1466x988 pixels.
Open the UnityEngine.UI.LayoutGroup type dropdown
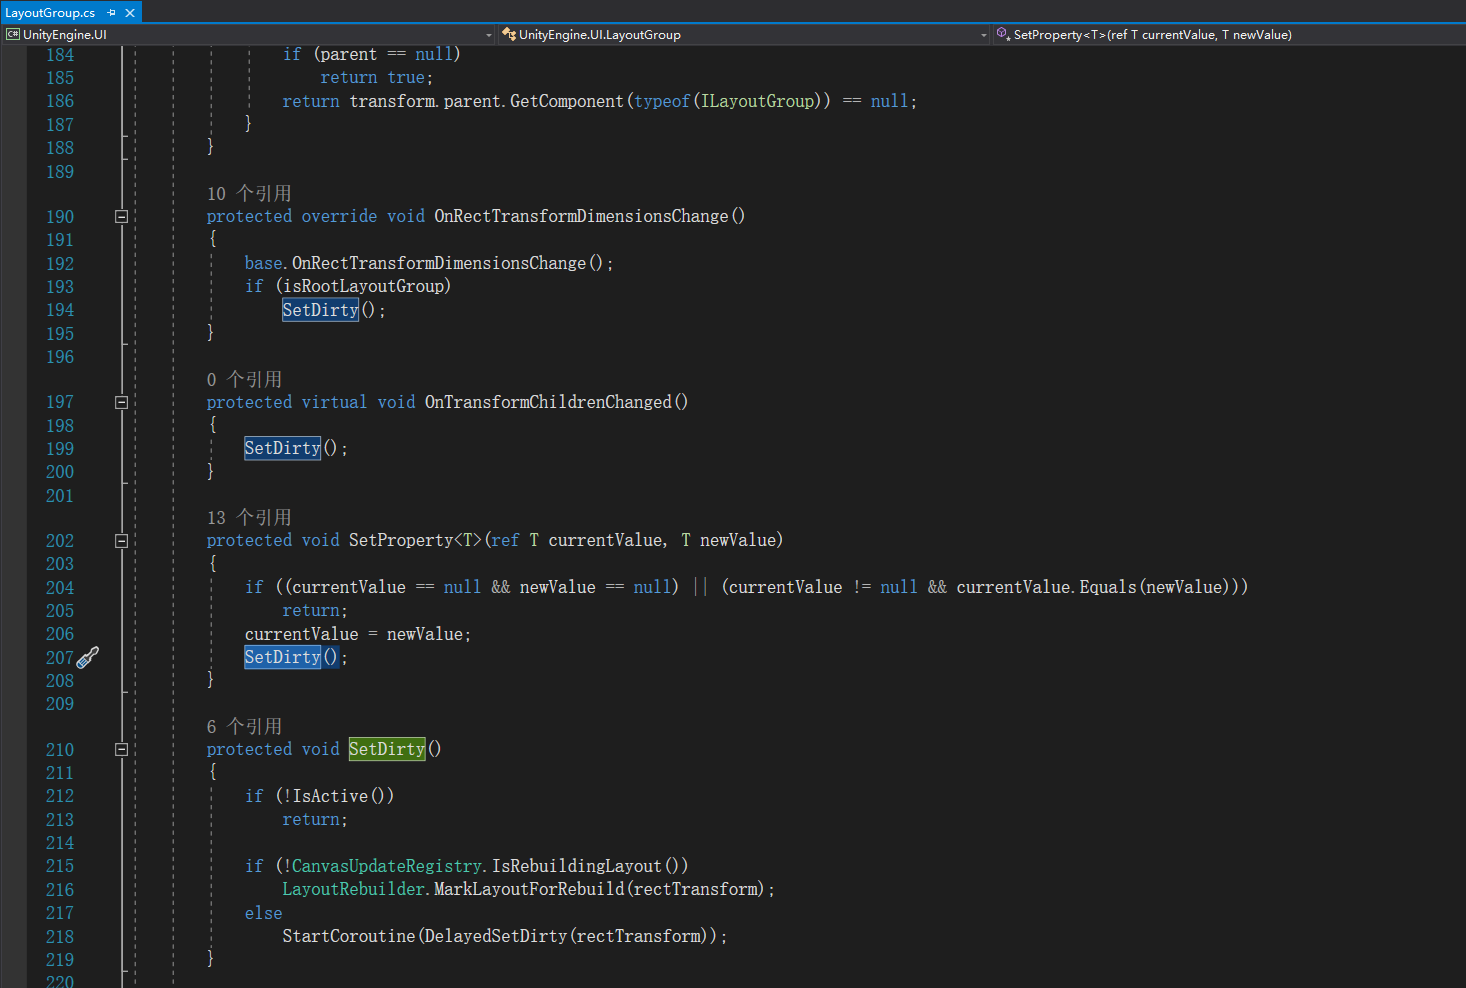tap(984, 35)
